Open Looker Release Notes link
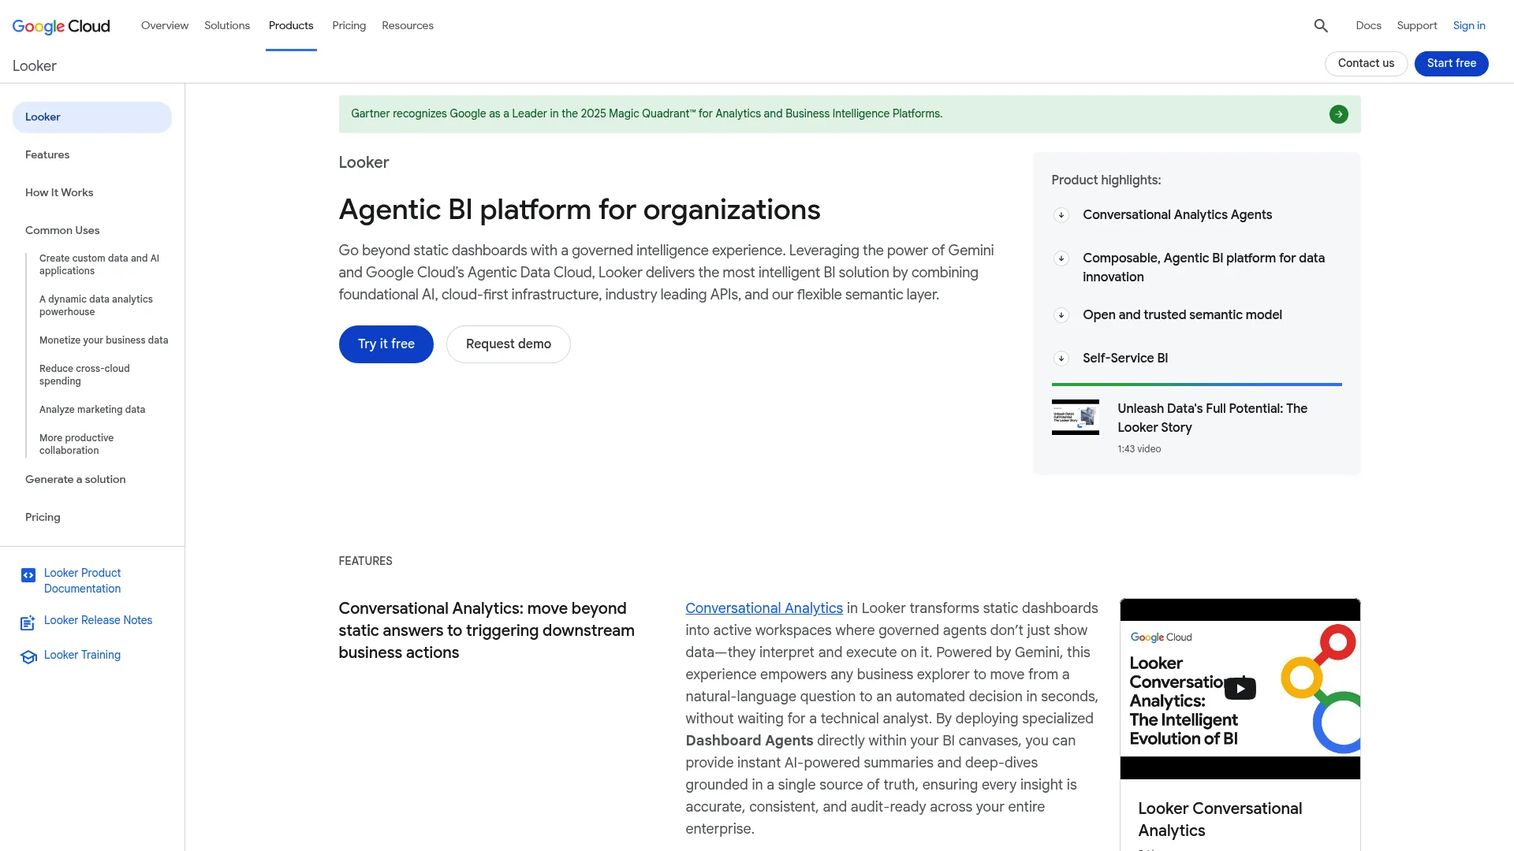The height and width of the screenshot is (851, 1514). coord(98,621)
